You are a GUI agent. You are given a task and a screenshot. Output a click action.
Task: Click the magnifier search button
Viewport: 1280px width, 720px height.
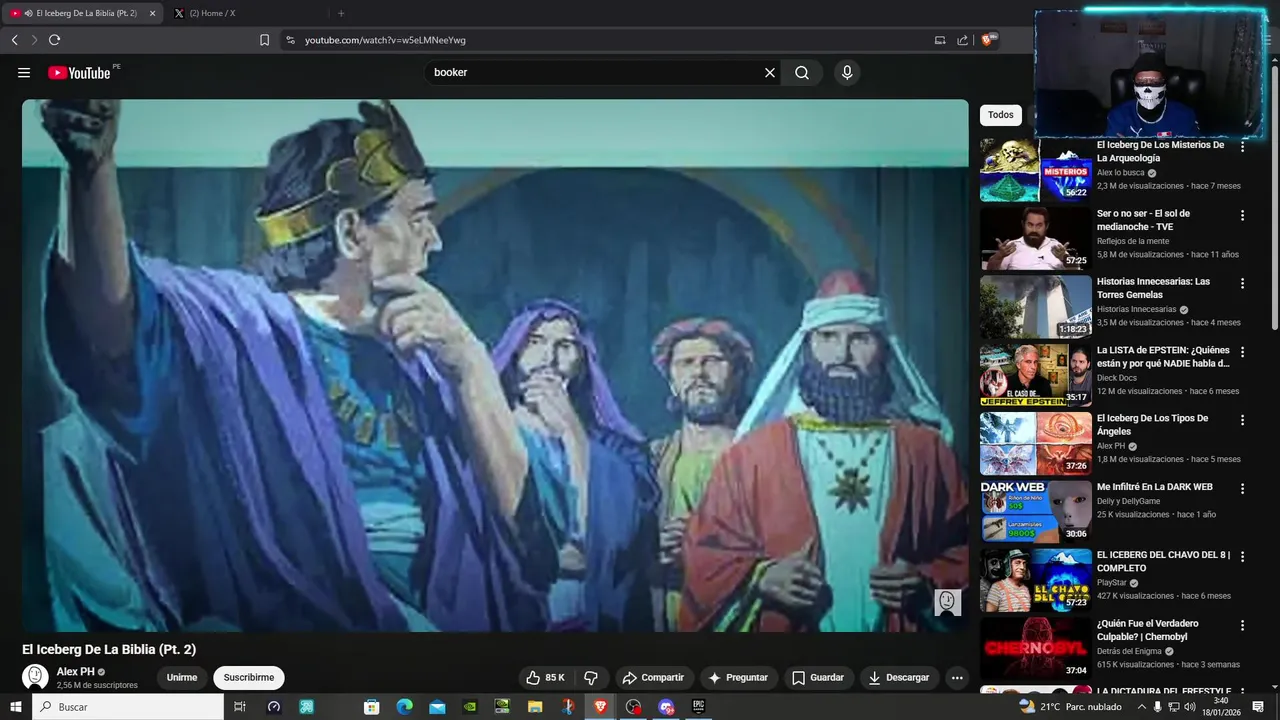[802, 72]
